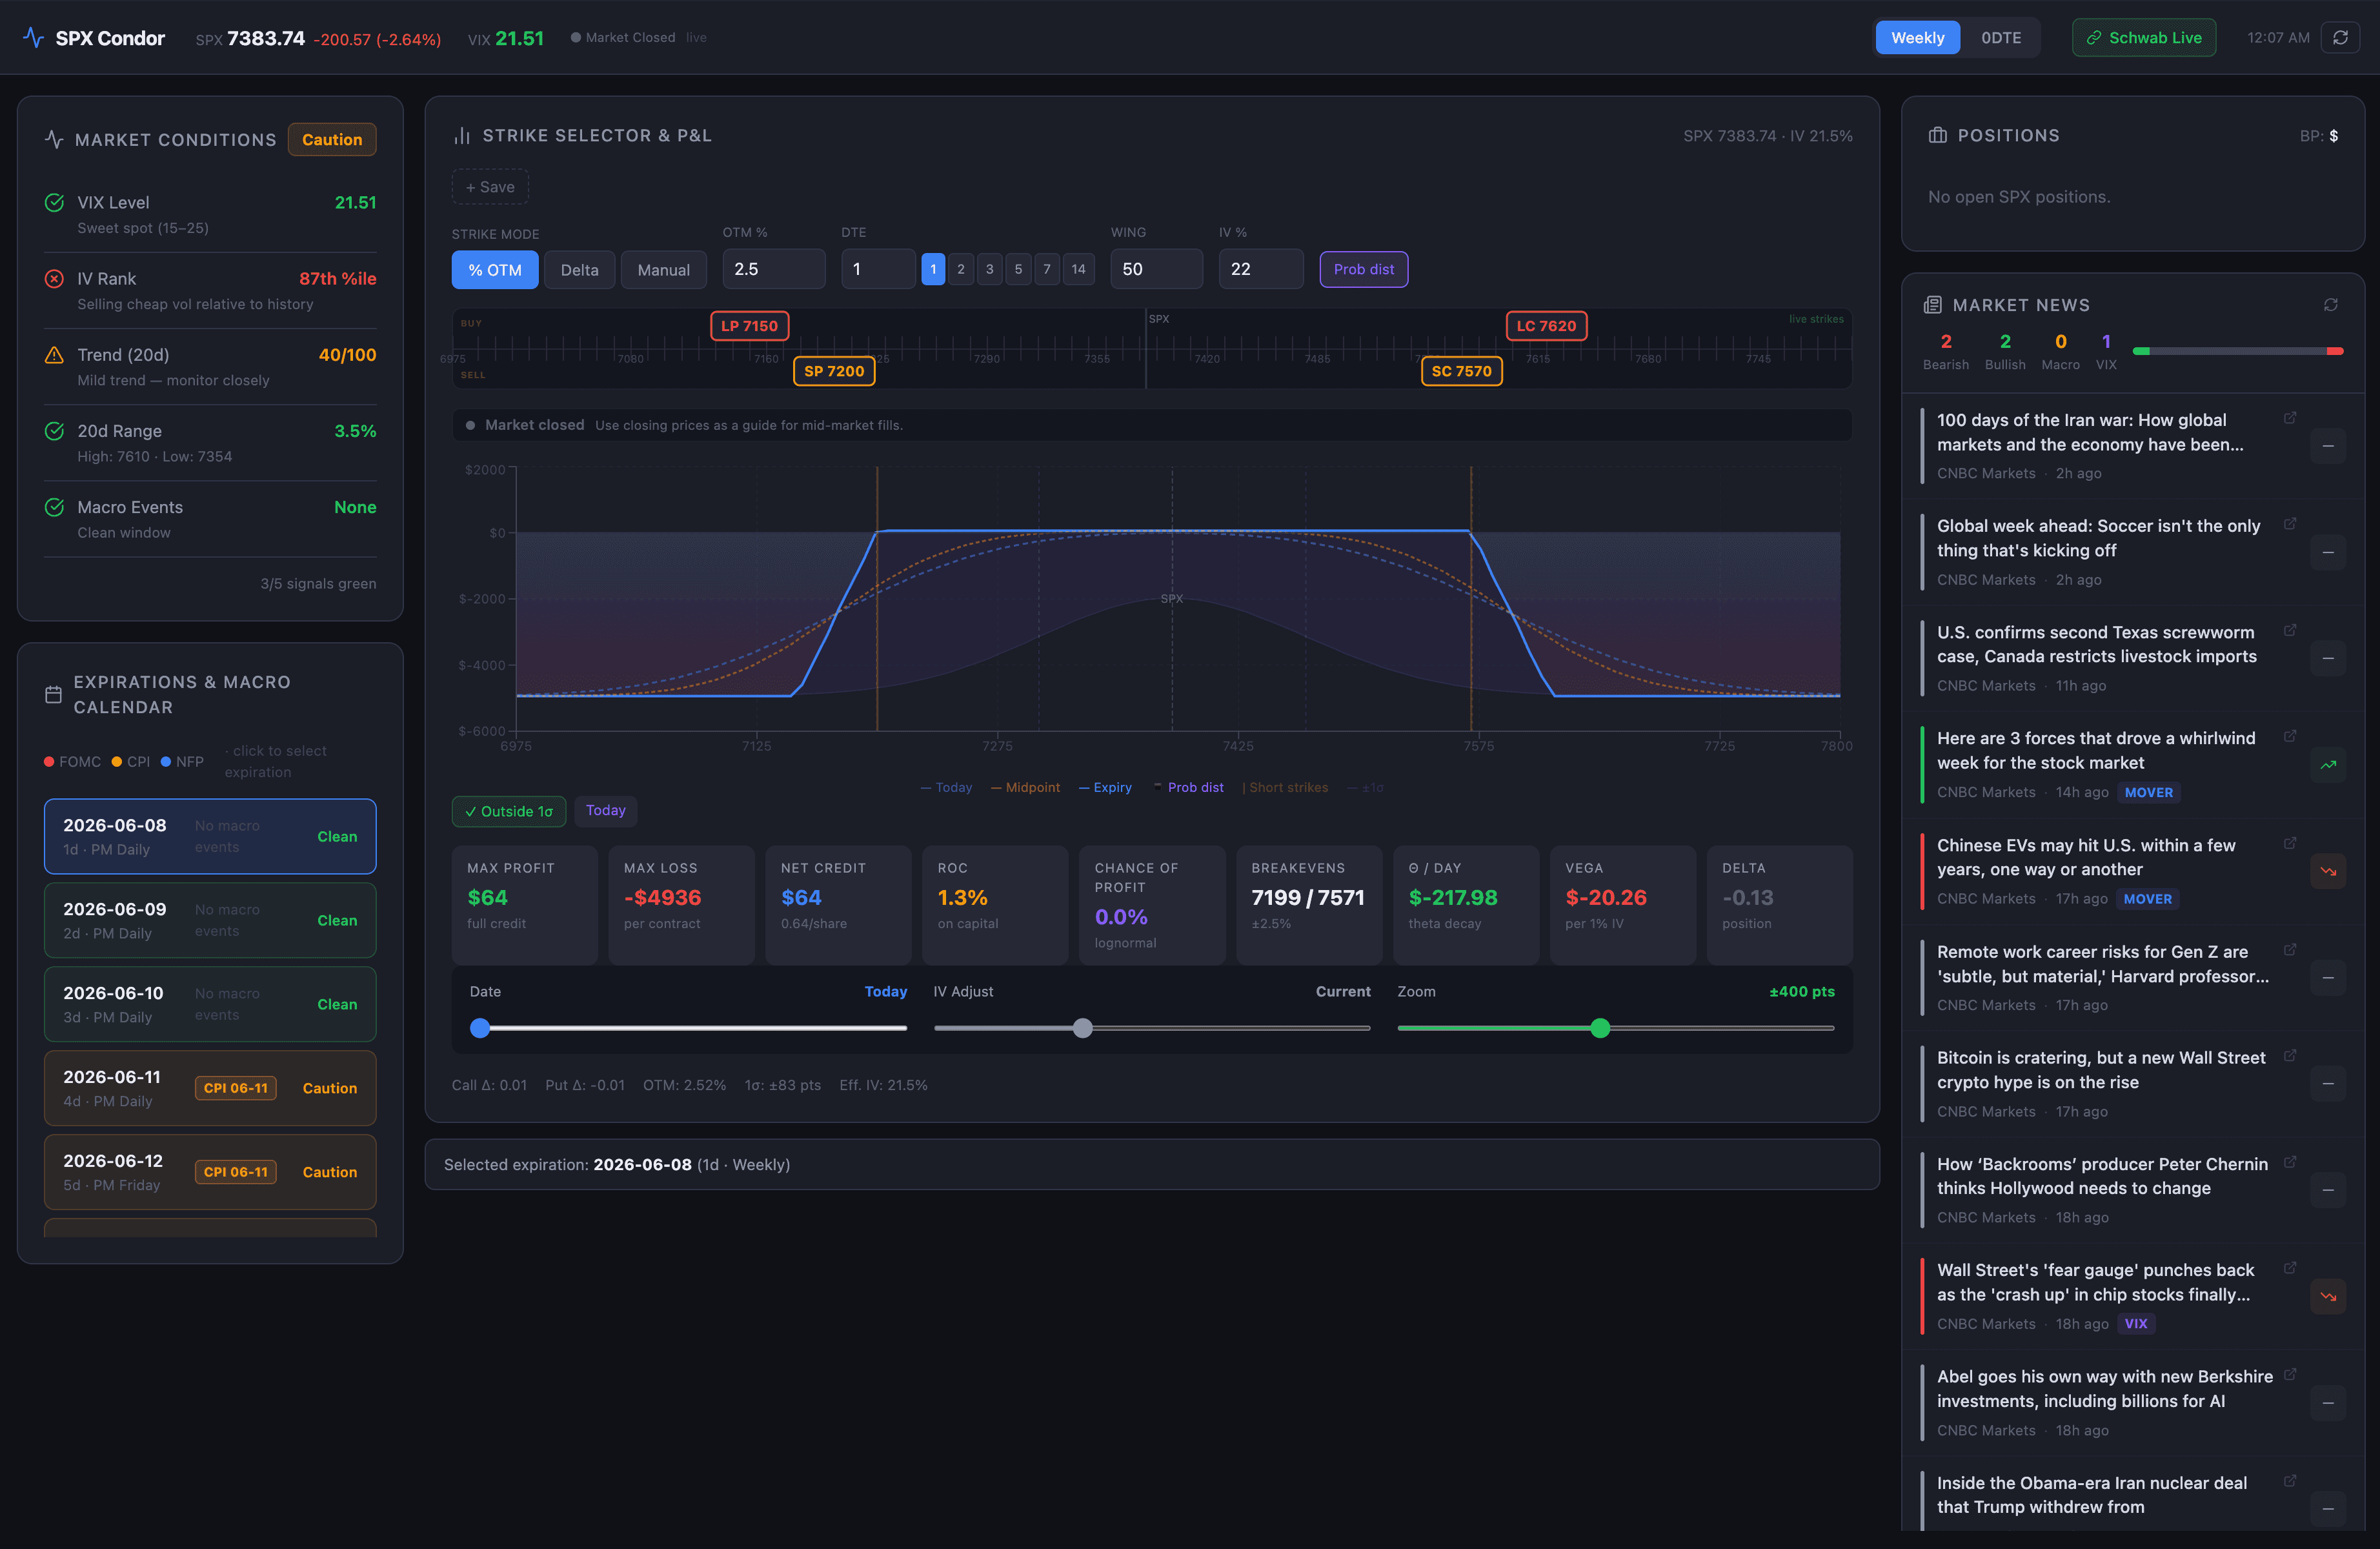Click the Trend (20d) warning triangle icon
The image size is (2380, 1549).
[x=55, y=355]
